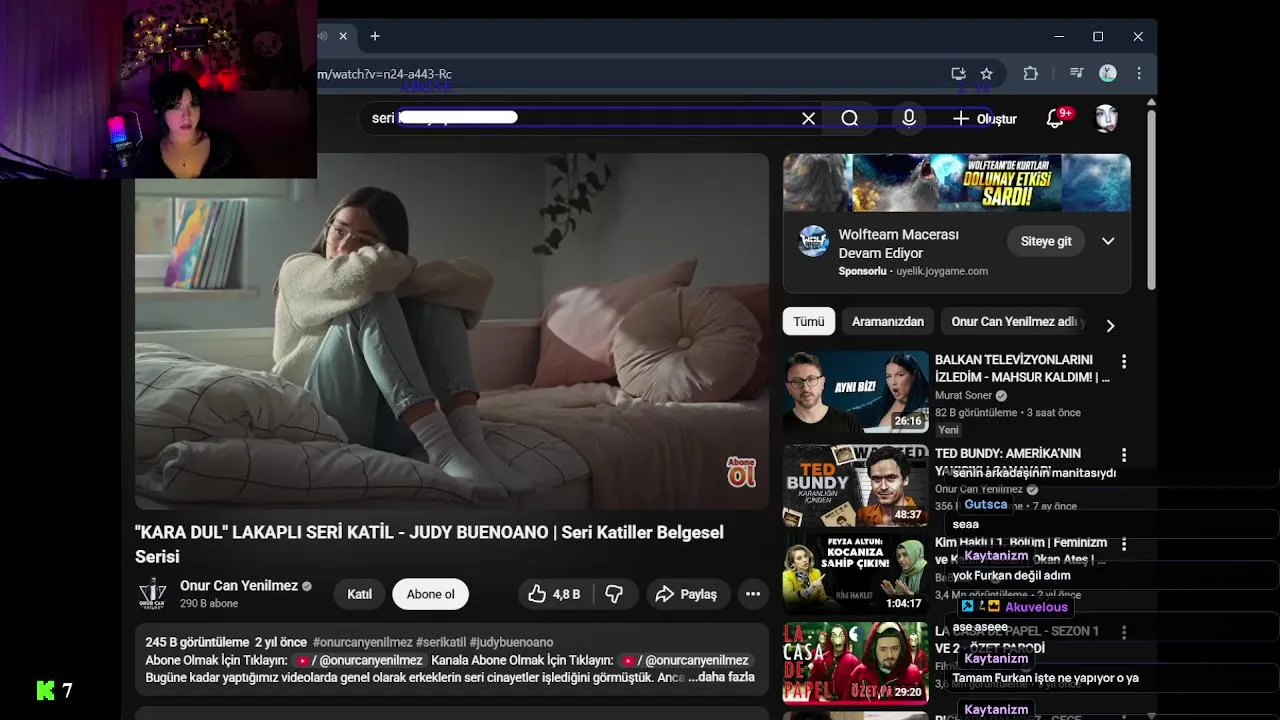This screenshot has width=1280, height=720.
Task: Open the YouTube account avatar menu
Action: (x=1106, y=118)
